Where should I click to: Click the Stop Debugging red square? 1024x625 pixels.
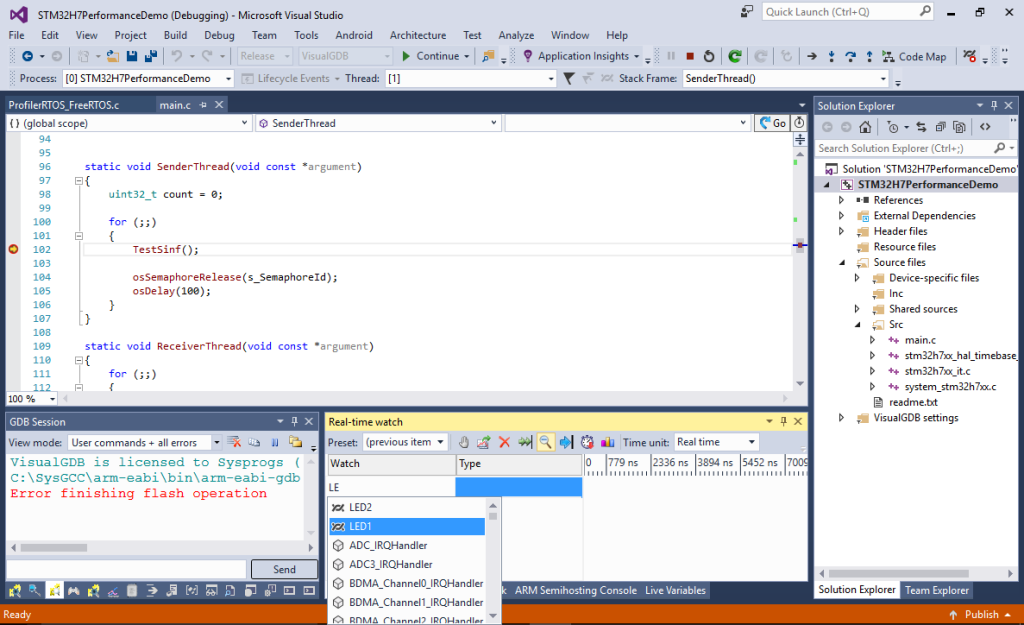click(691, 56)
